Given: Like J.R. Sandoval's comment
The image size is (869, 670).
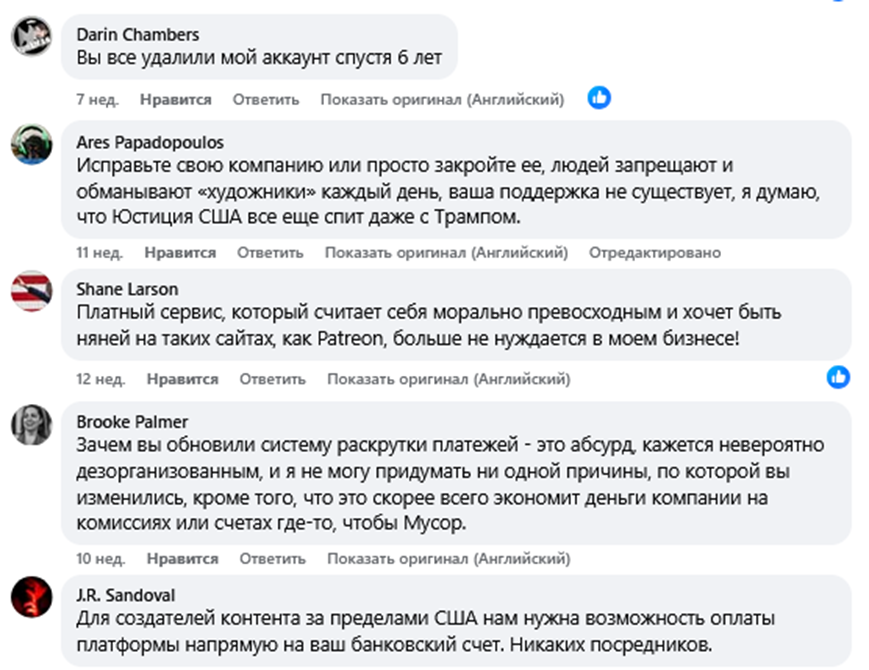Looking at the screenshot, I should (x=182, y=665).
